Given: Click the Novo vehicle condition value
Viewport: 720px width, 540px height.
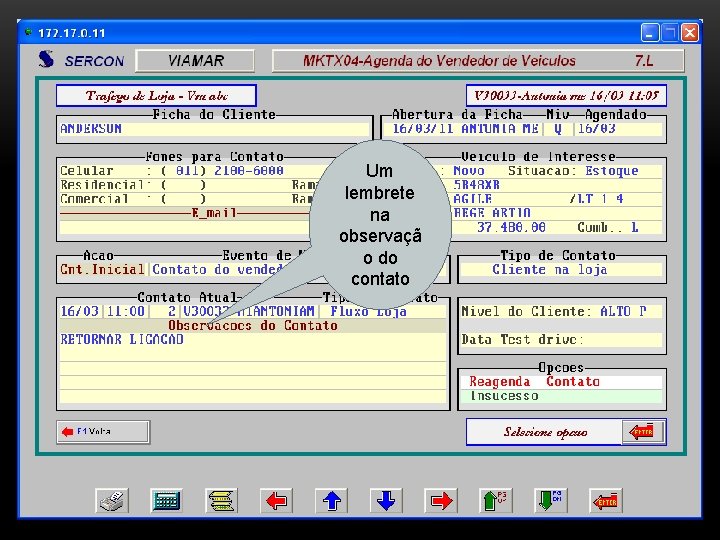Looking at the screenshot, I should (x=468, y=171).
